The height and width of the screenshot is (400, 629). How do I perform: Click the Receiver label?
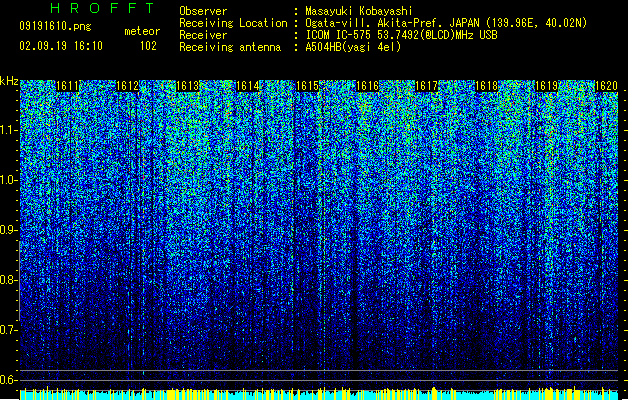coord(203,35)
